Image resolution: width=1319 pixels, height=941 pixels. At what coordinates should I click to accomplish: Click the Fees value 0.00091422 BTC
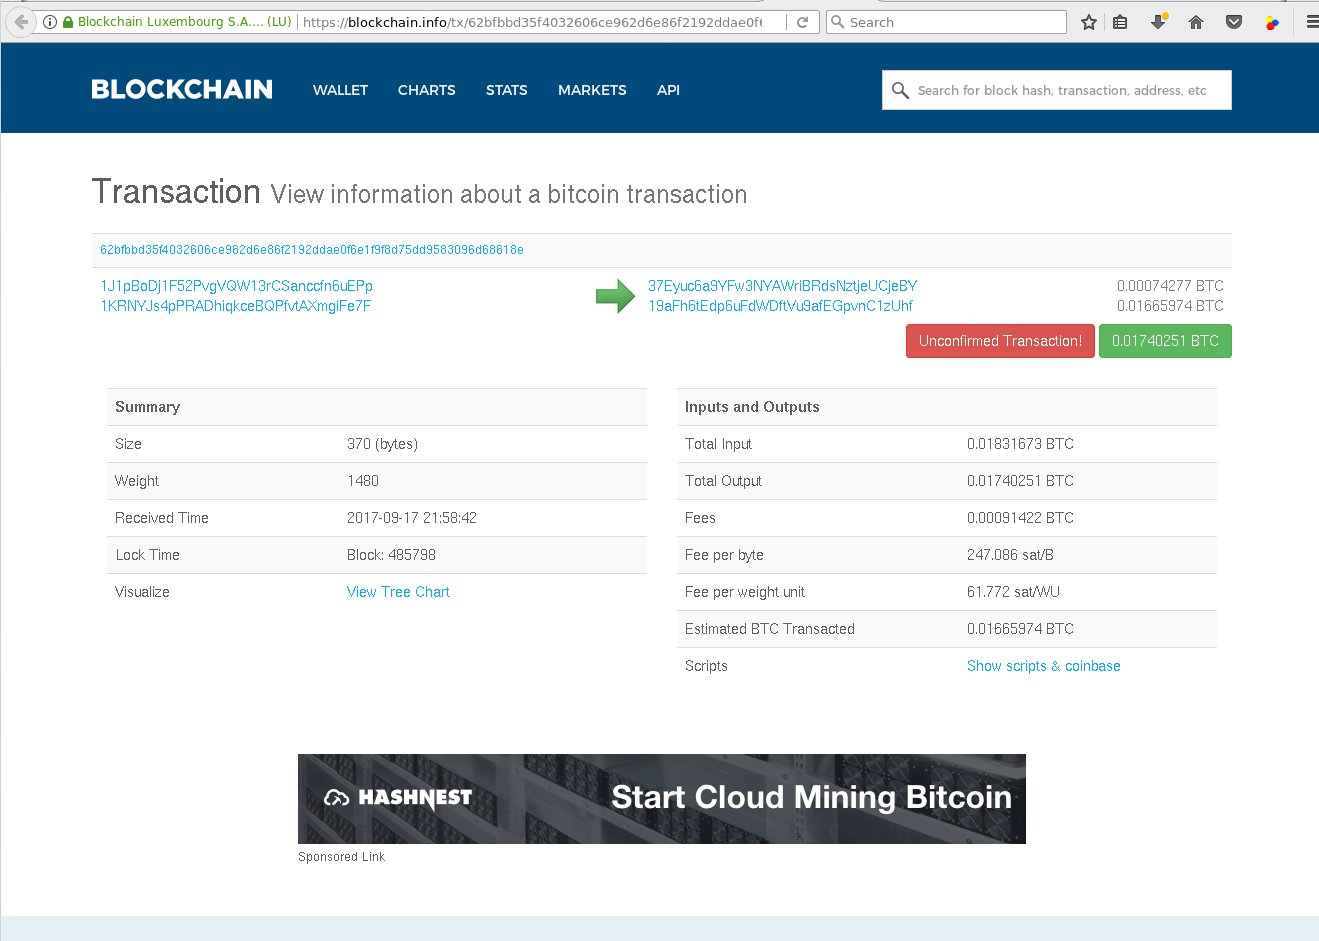pos(1020,518)
